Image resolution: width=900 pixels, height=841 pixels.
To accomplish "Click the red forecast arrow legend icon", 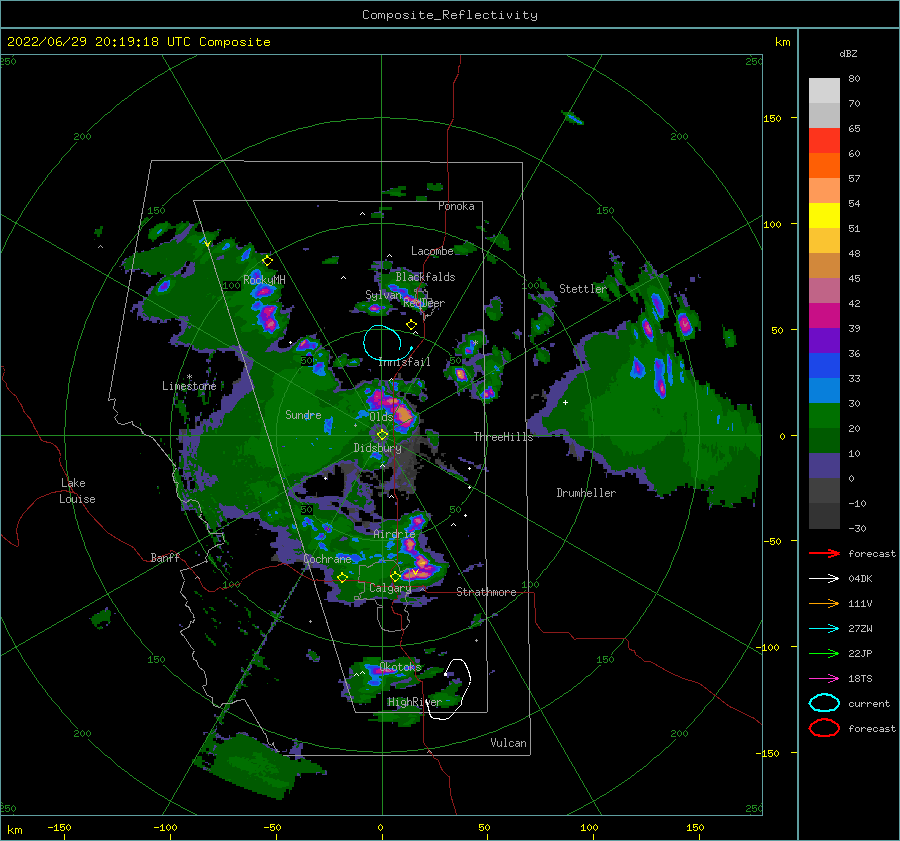I will pyautogui.click(x=824, y=553).
